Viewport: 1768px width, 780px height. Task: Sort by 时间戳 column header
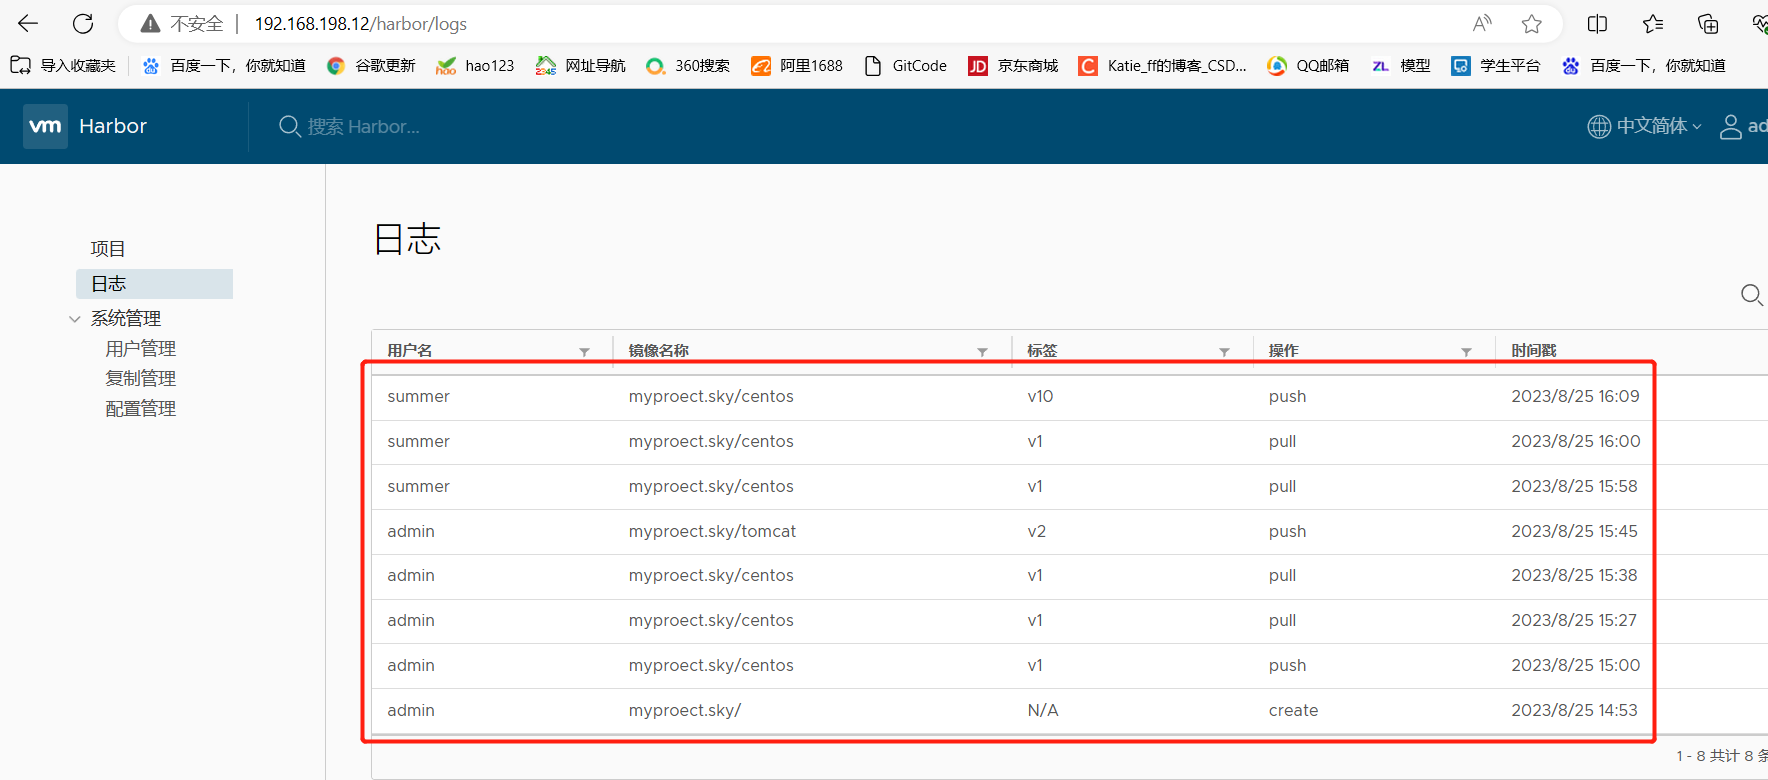tap(1534, 351)
